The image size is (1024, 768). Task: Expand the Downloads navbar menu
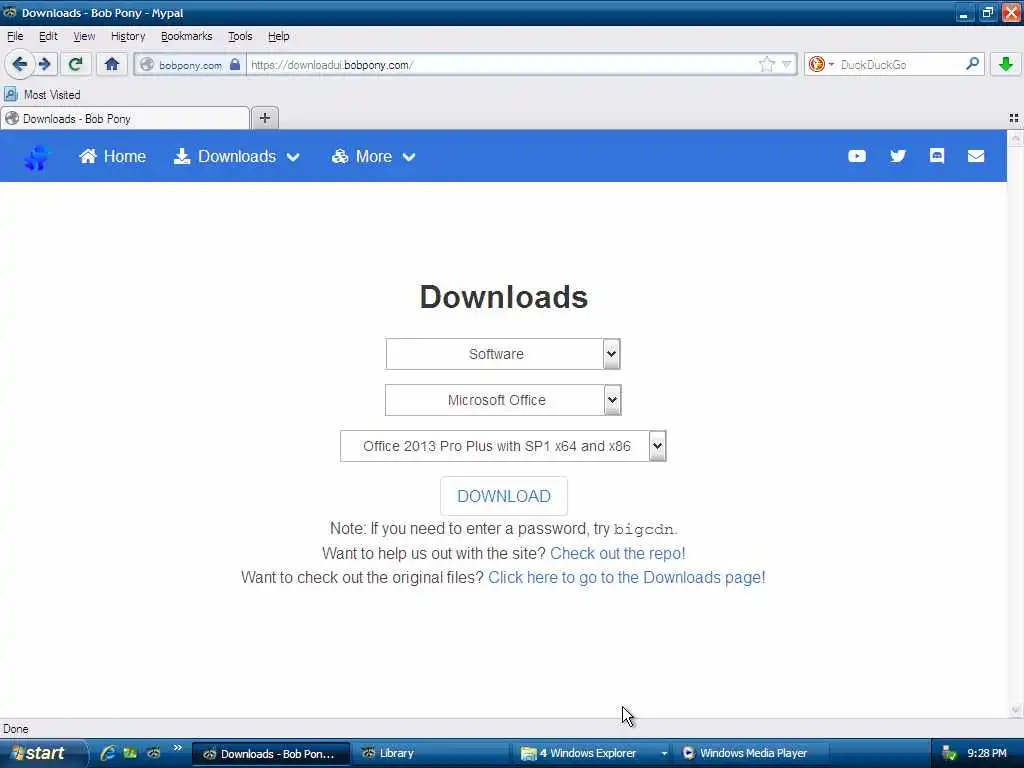pos(236,156)
